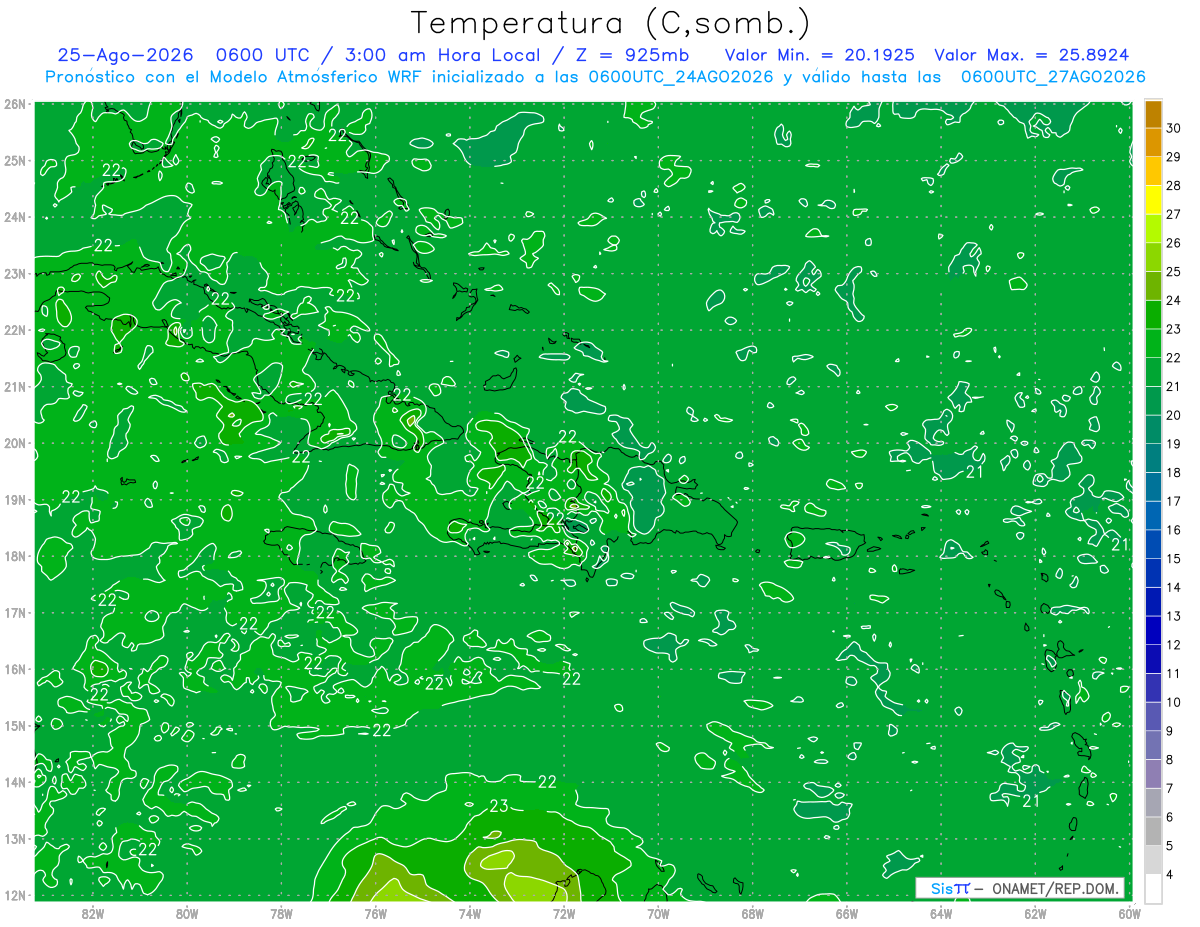Click the 70W longitude axis label

(658, 912)
